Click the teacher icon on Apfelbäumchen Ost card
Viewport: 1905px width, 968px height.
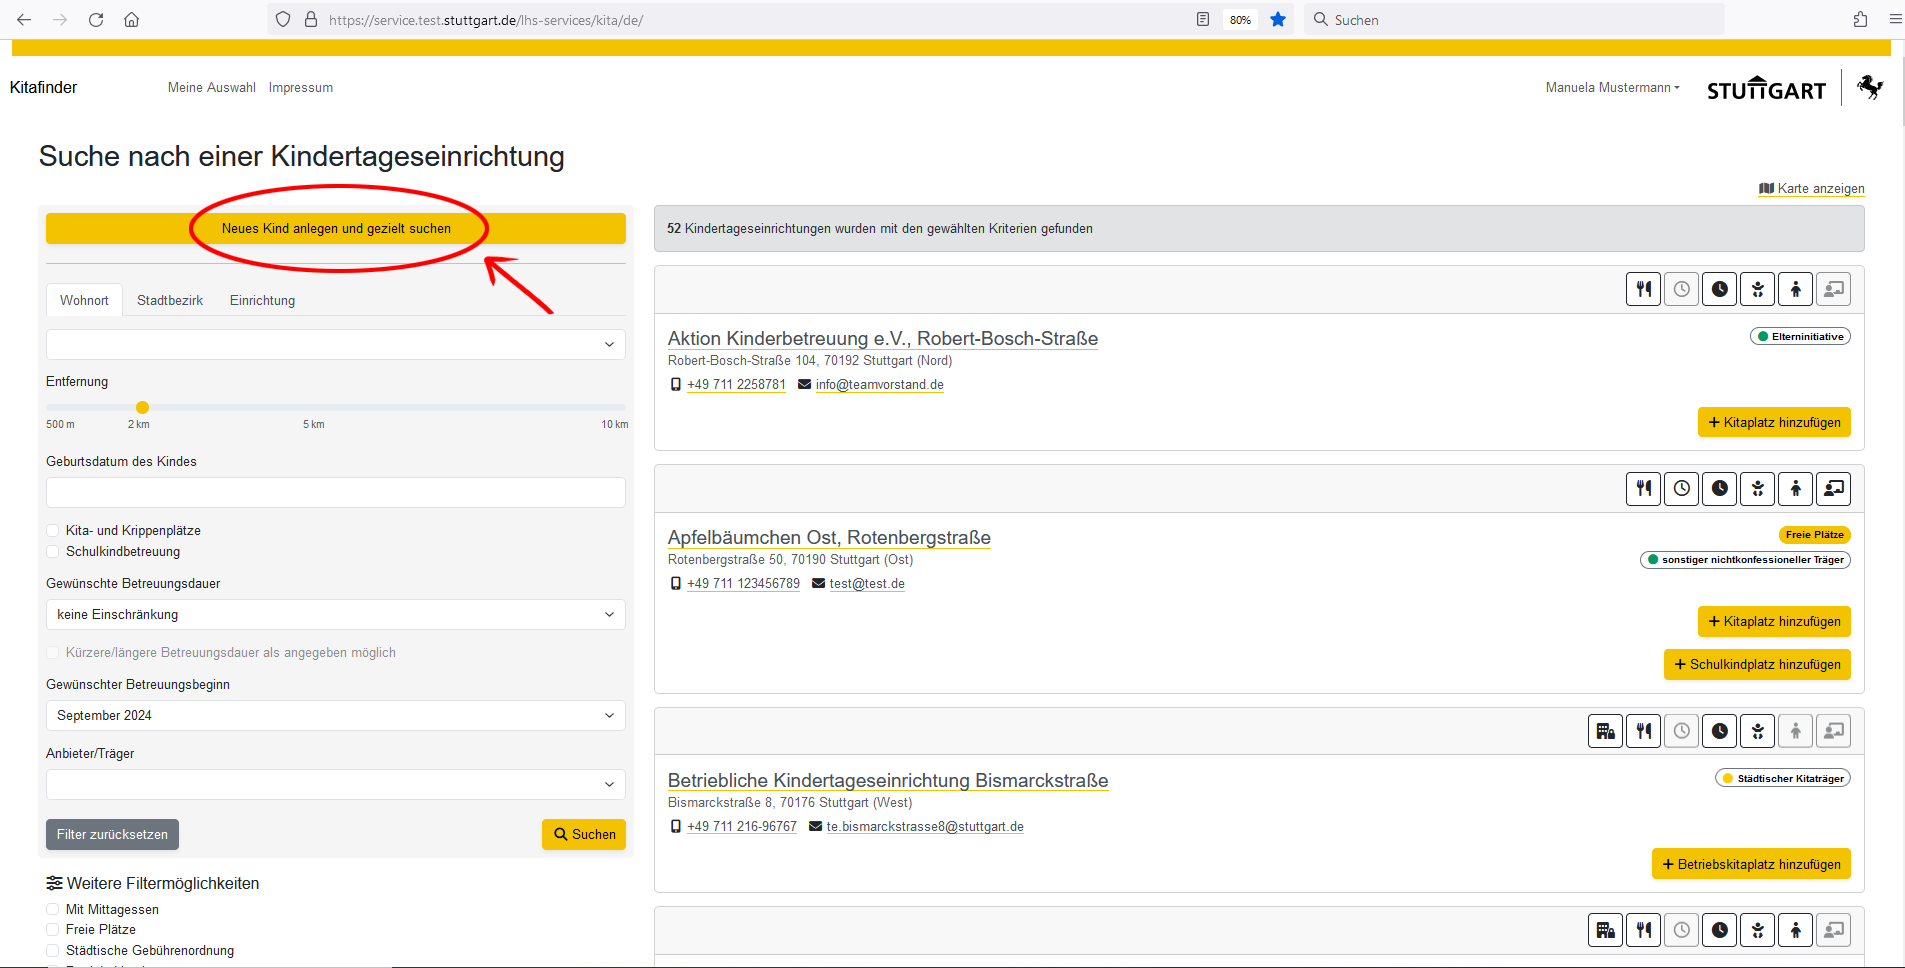(1833, 489)
